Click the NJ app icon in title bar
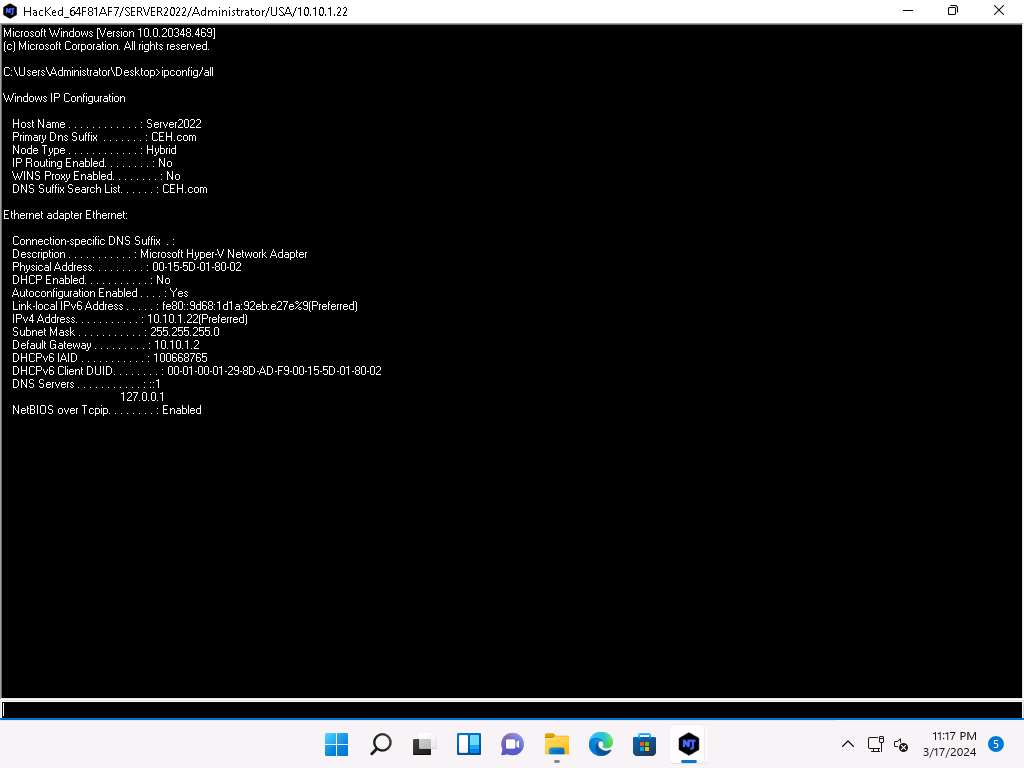This screenshot has height=768, width=1024. (x=11, y=11)
